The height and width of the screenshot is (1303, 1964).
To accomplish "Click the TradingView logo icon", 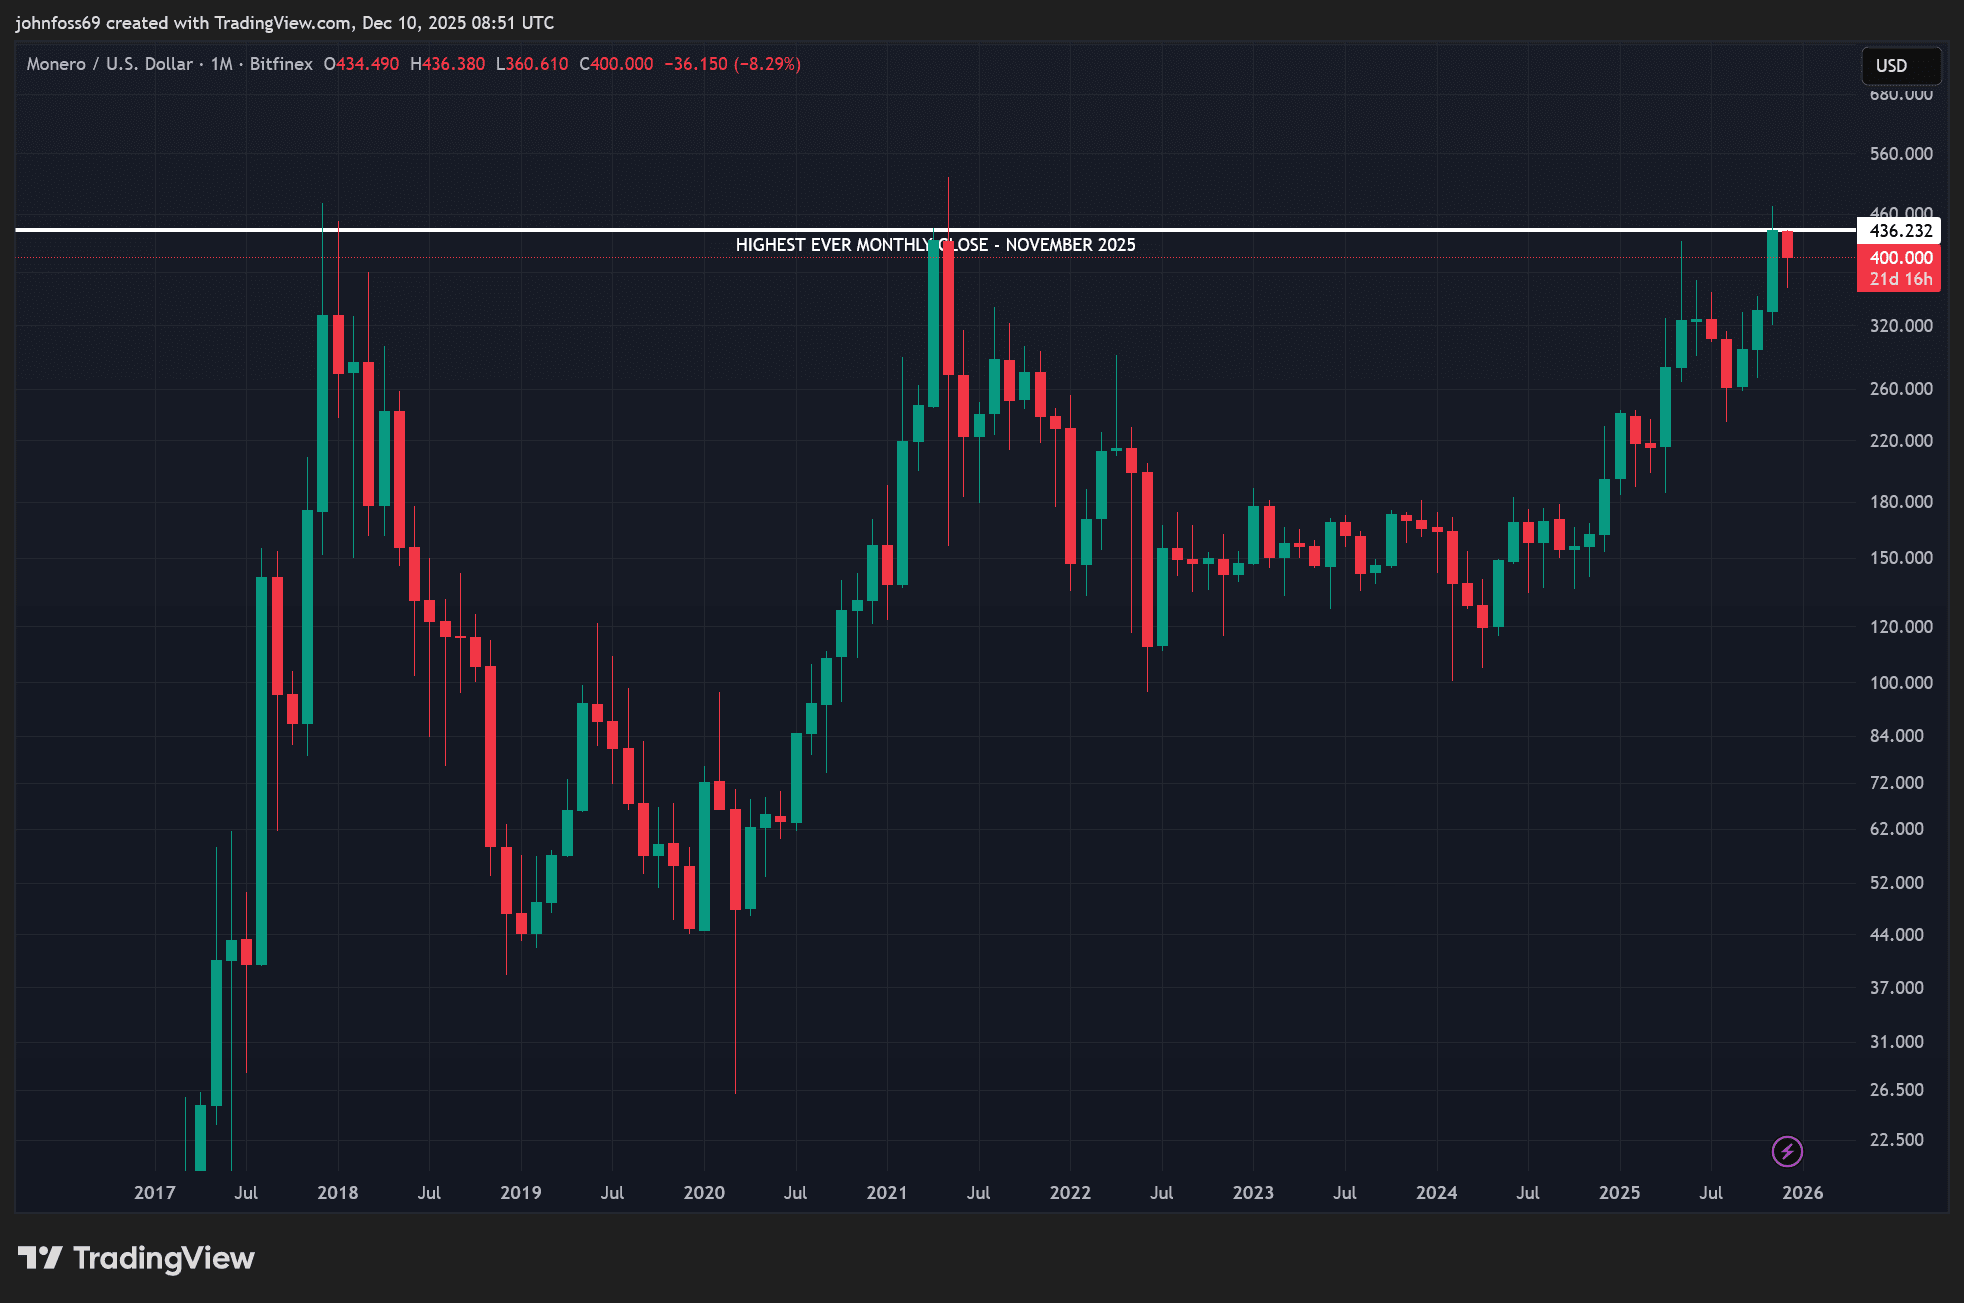I will pyautogui.click(x=40, y=1257).
